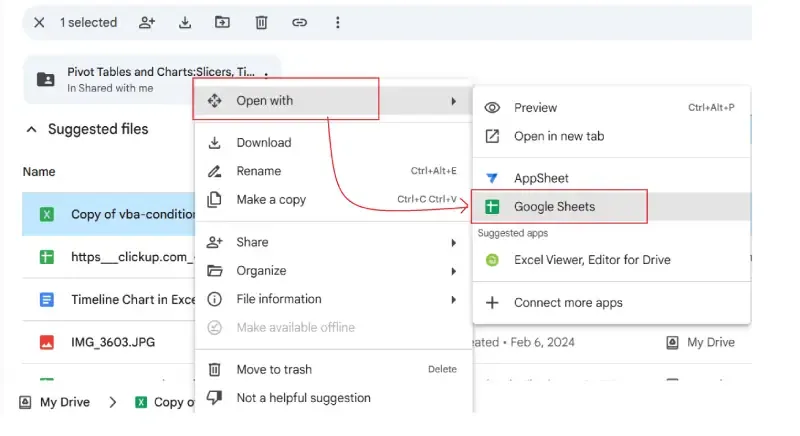Viewport: 800px width, 436px height.
Task: Click the download icon in top toolbar
Action: tap(185, 22)
